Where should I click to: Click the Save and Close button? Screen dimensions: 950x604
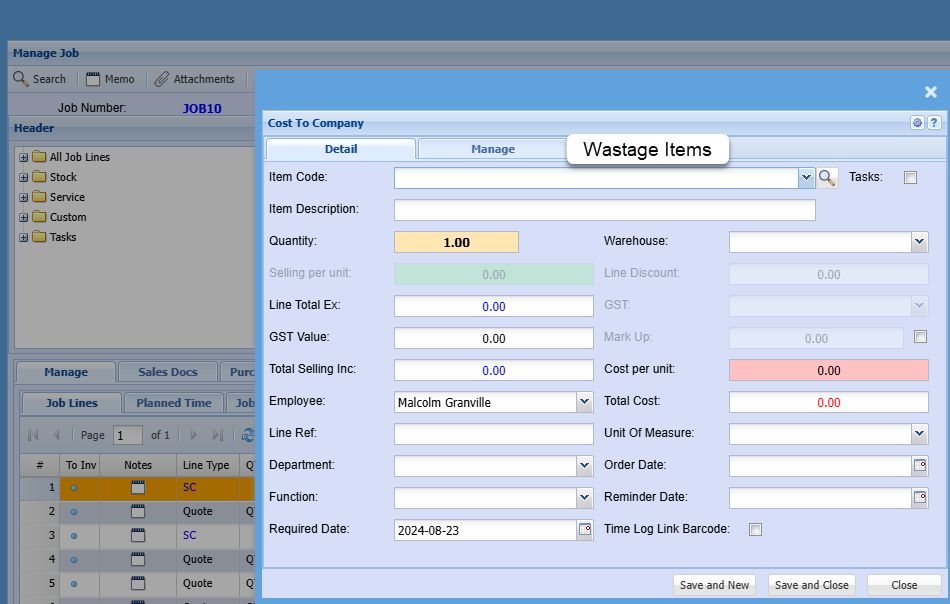pyautogui.click(x=811, y=585)
